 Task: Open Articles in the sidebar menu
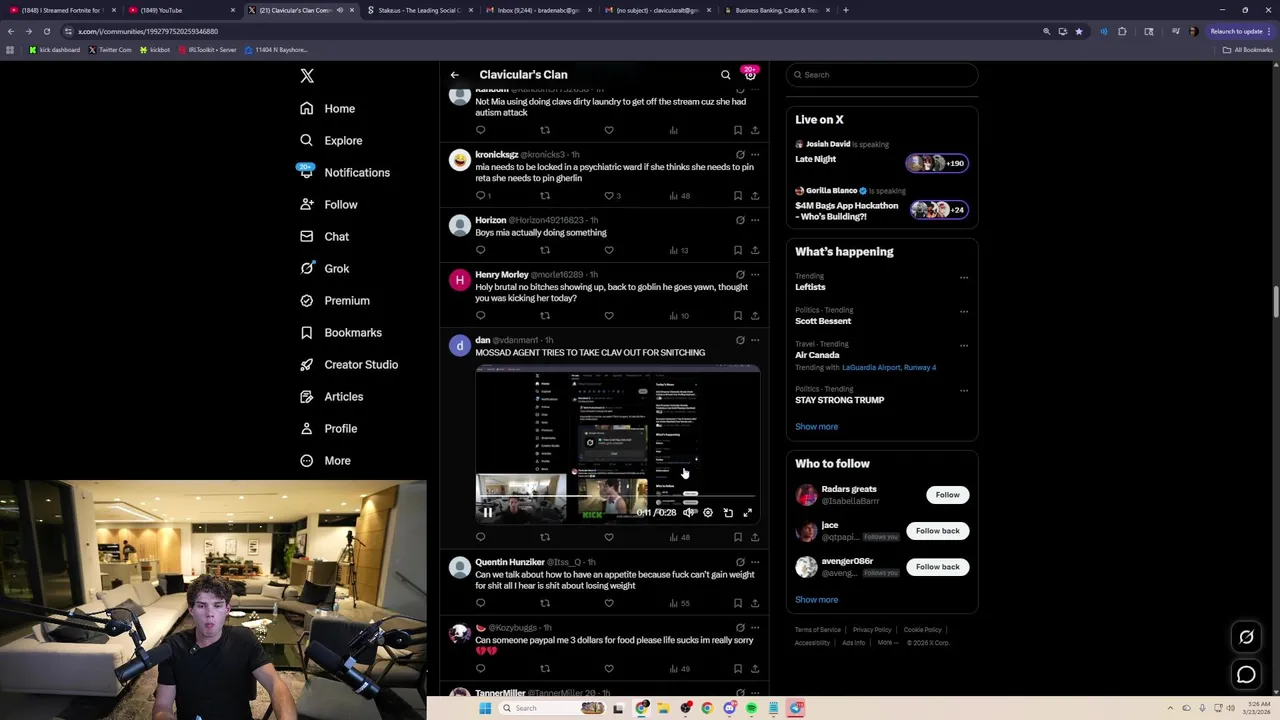pos(331,397)
